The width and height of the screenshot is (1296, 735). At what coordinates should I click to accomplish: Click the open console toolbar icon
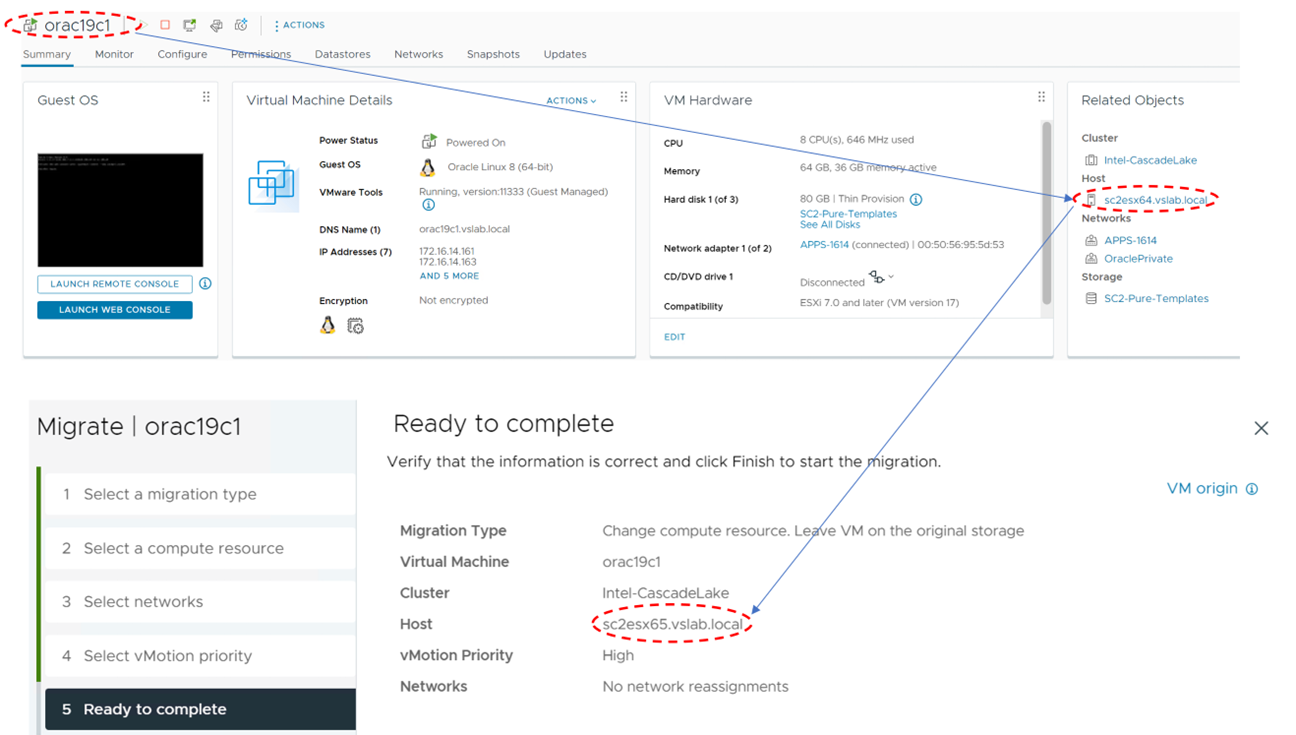[x=189, y=25]
